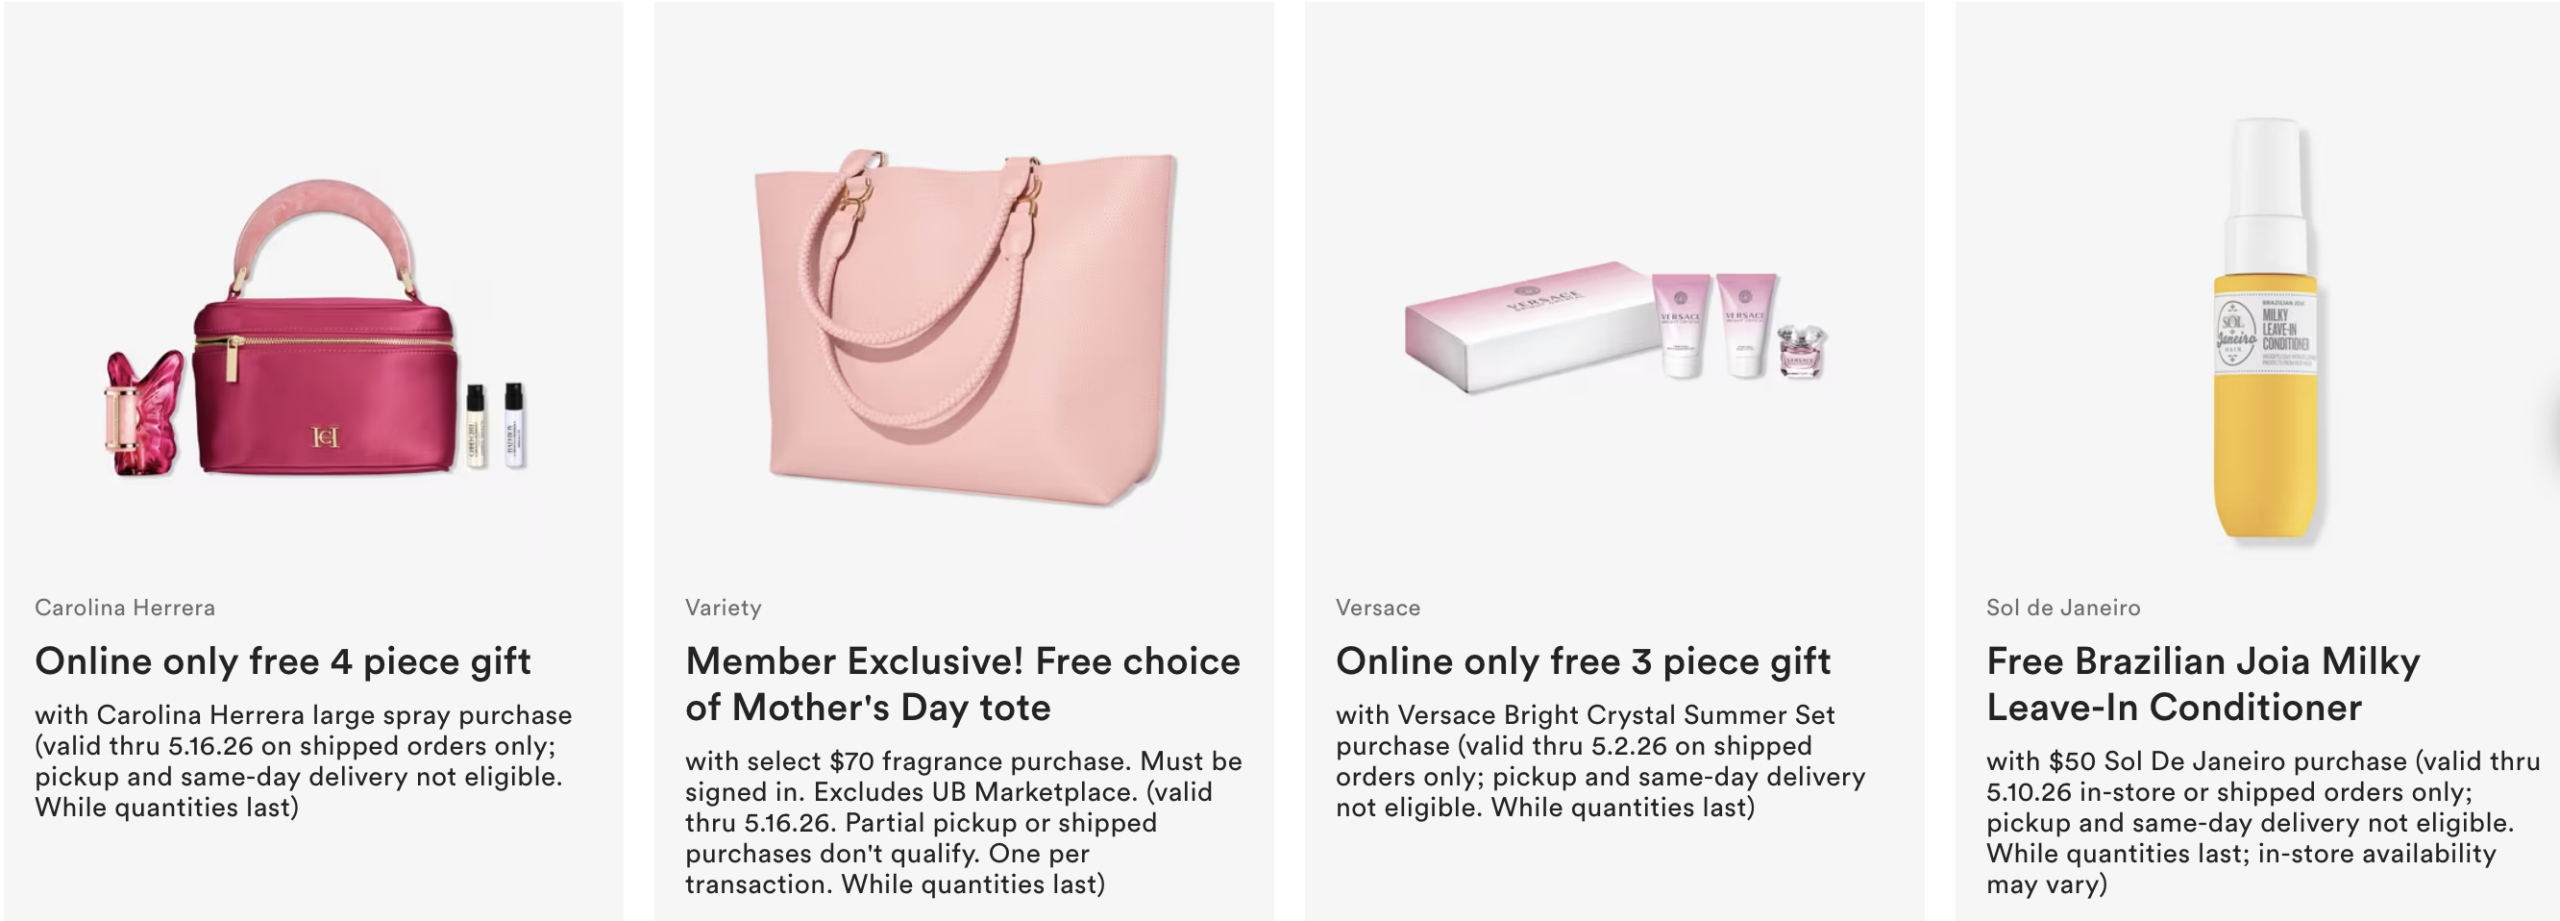2560x921 pixels.
Task: Click the $70 fragrance purchase terms text
Action: tap(963, 822)
